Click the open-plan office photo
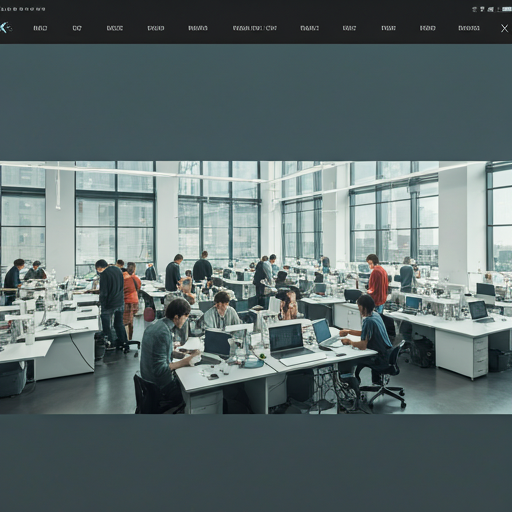 click(256, 288)
